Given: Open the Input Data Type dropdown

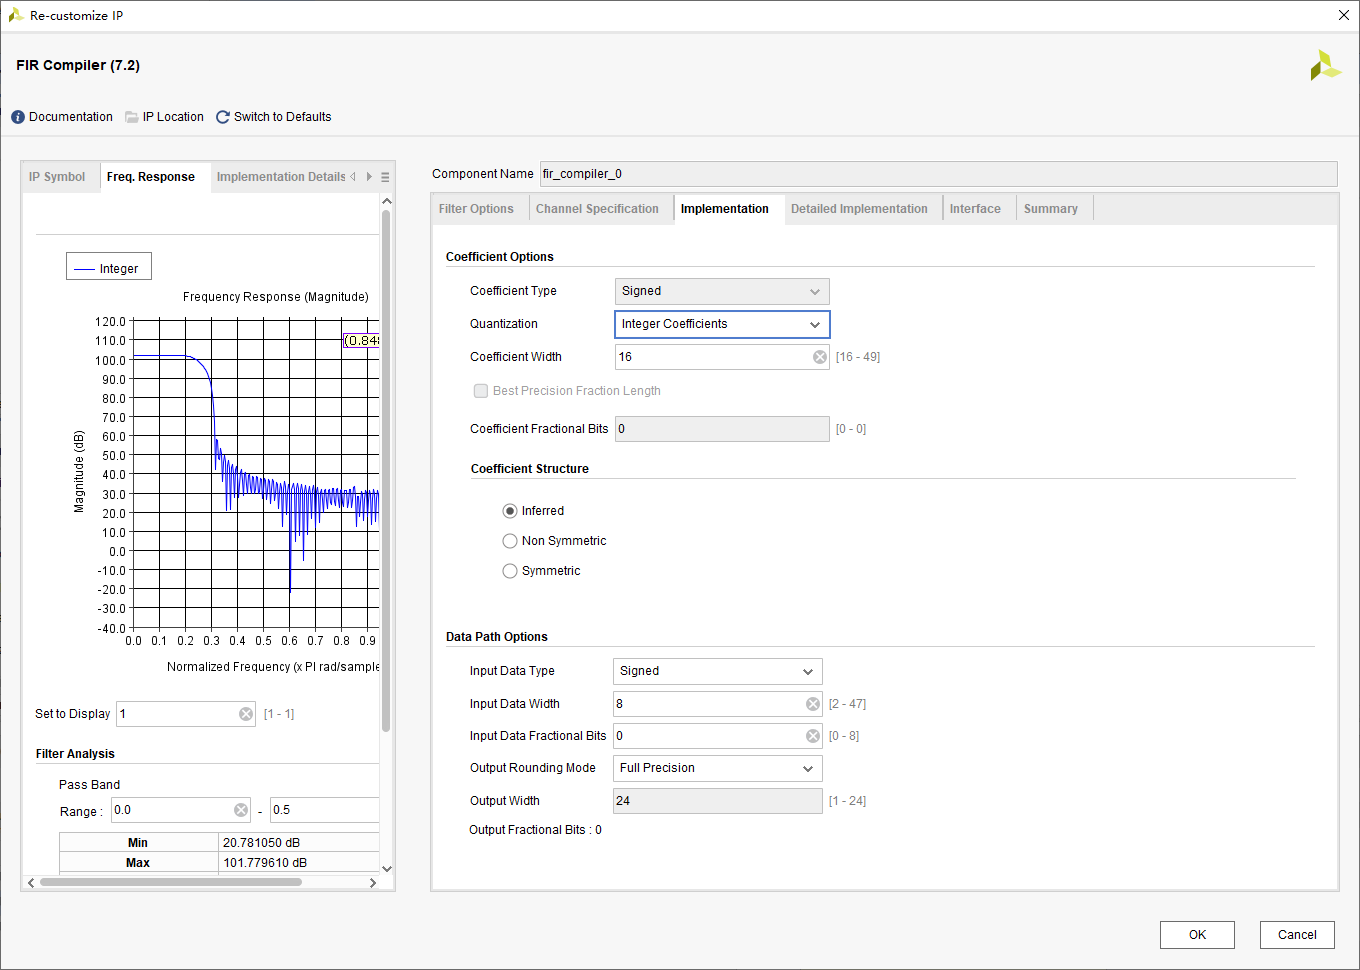Looking at the screenshot, I should point(718,671).
